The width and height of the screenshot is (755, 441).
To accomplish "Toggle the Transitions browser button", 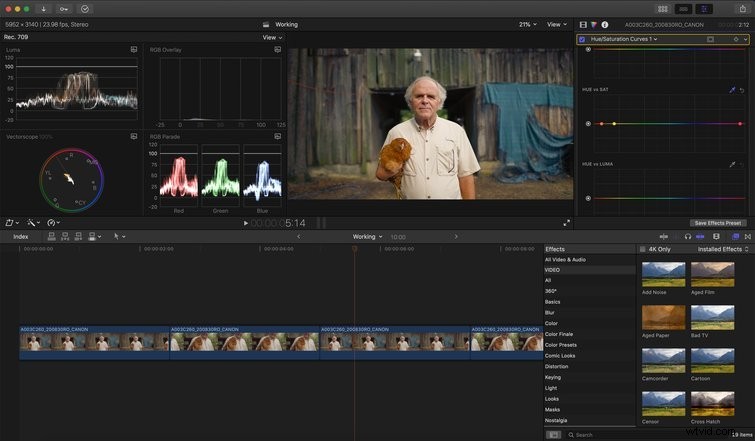I will tap(748, 236).
